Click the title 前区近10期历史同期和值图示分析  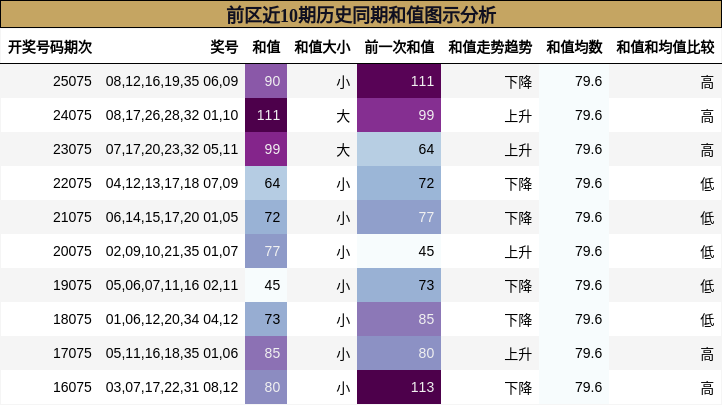[x=361, y=15]
